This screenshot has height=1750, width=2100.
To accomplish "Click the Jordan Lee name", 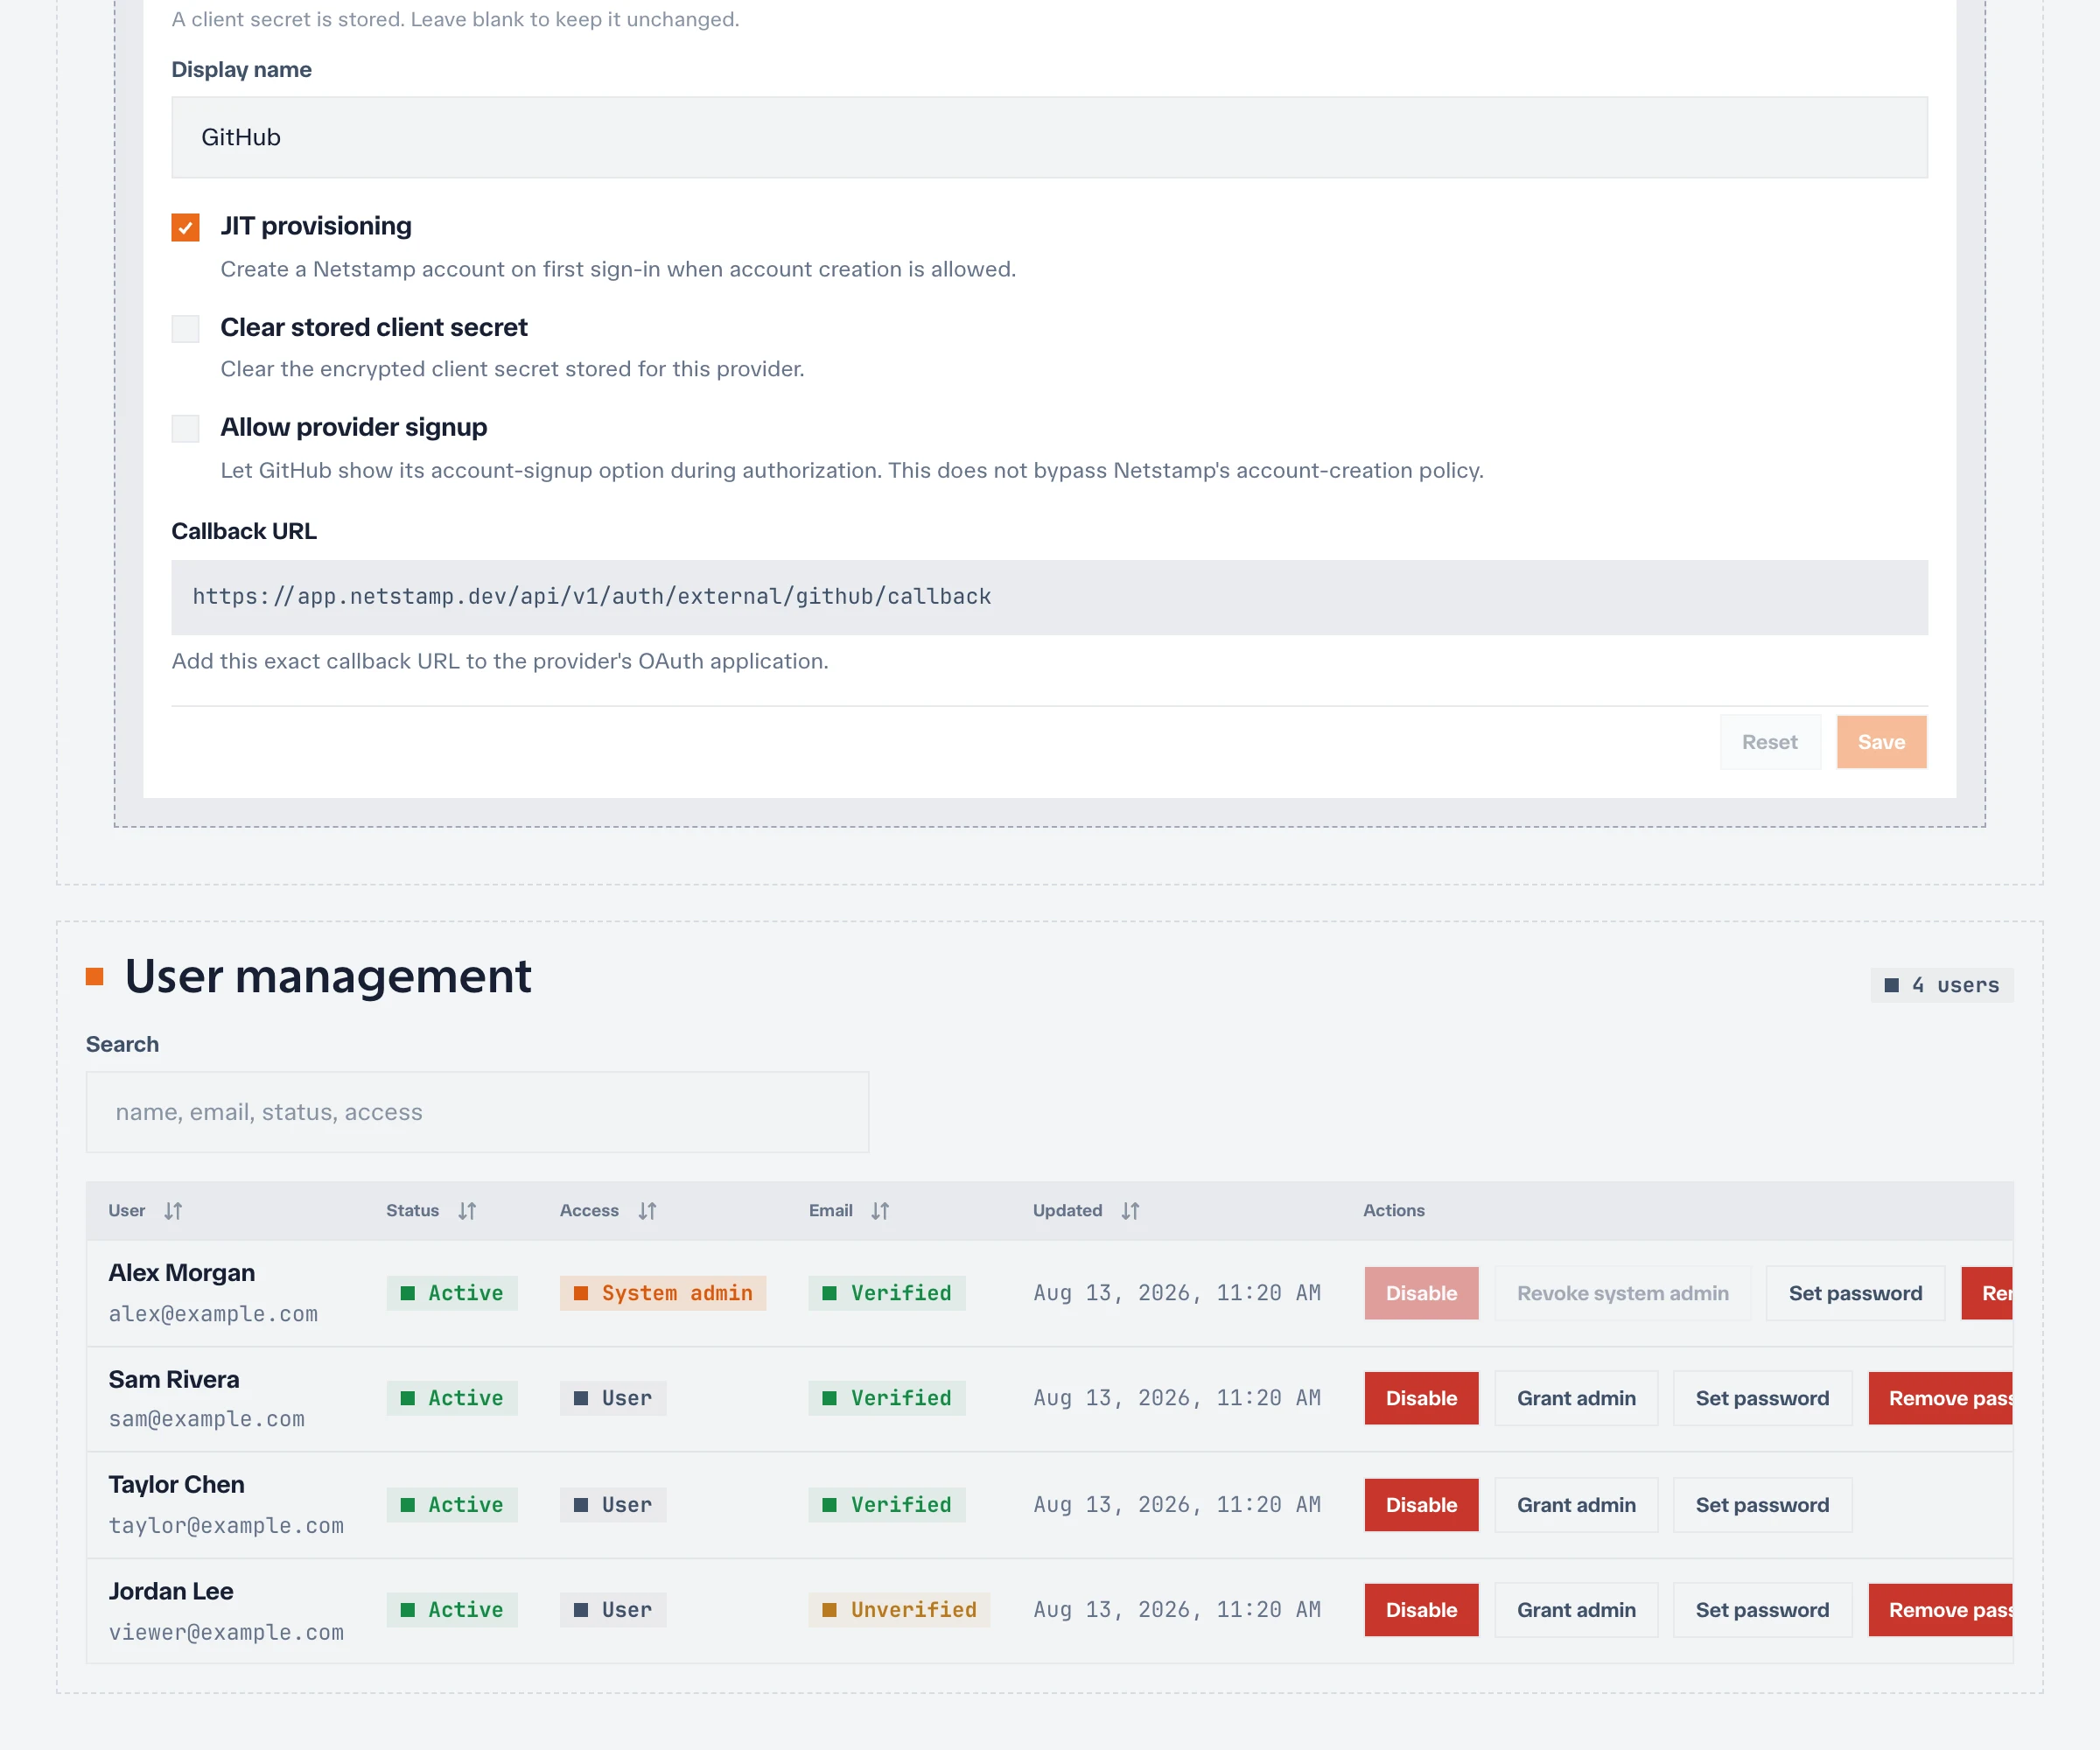I will tap(171, 1591).
